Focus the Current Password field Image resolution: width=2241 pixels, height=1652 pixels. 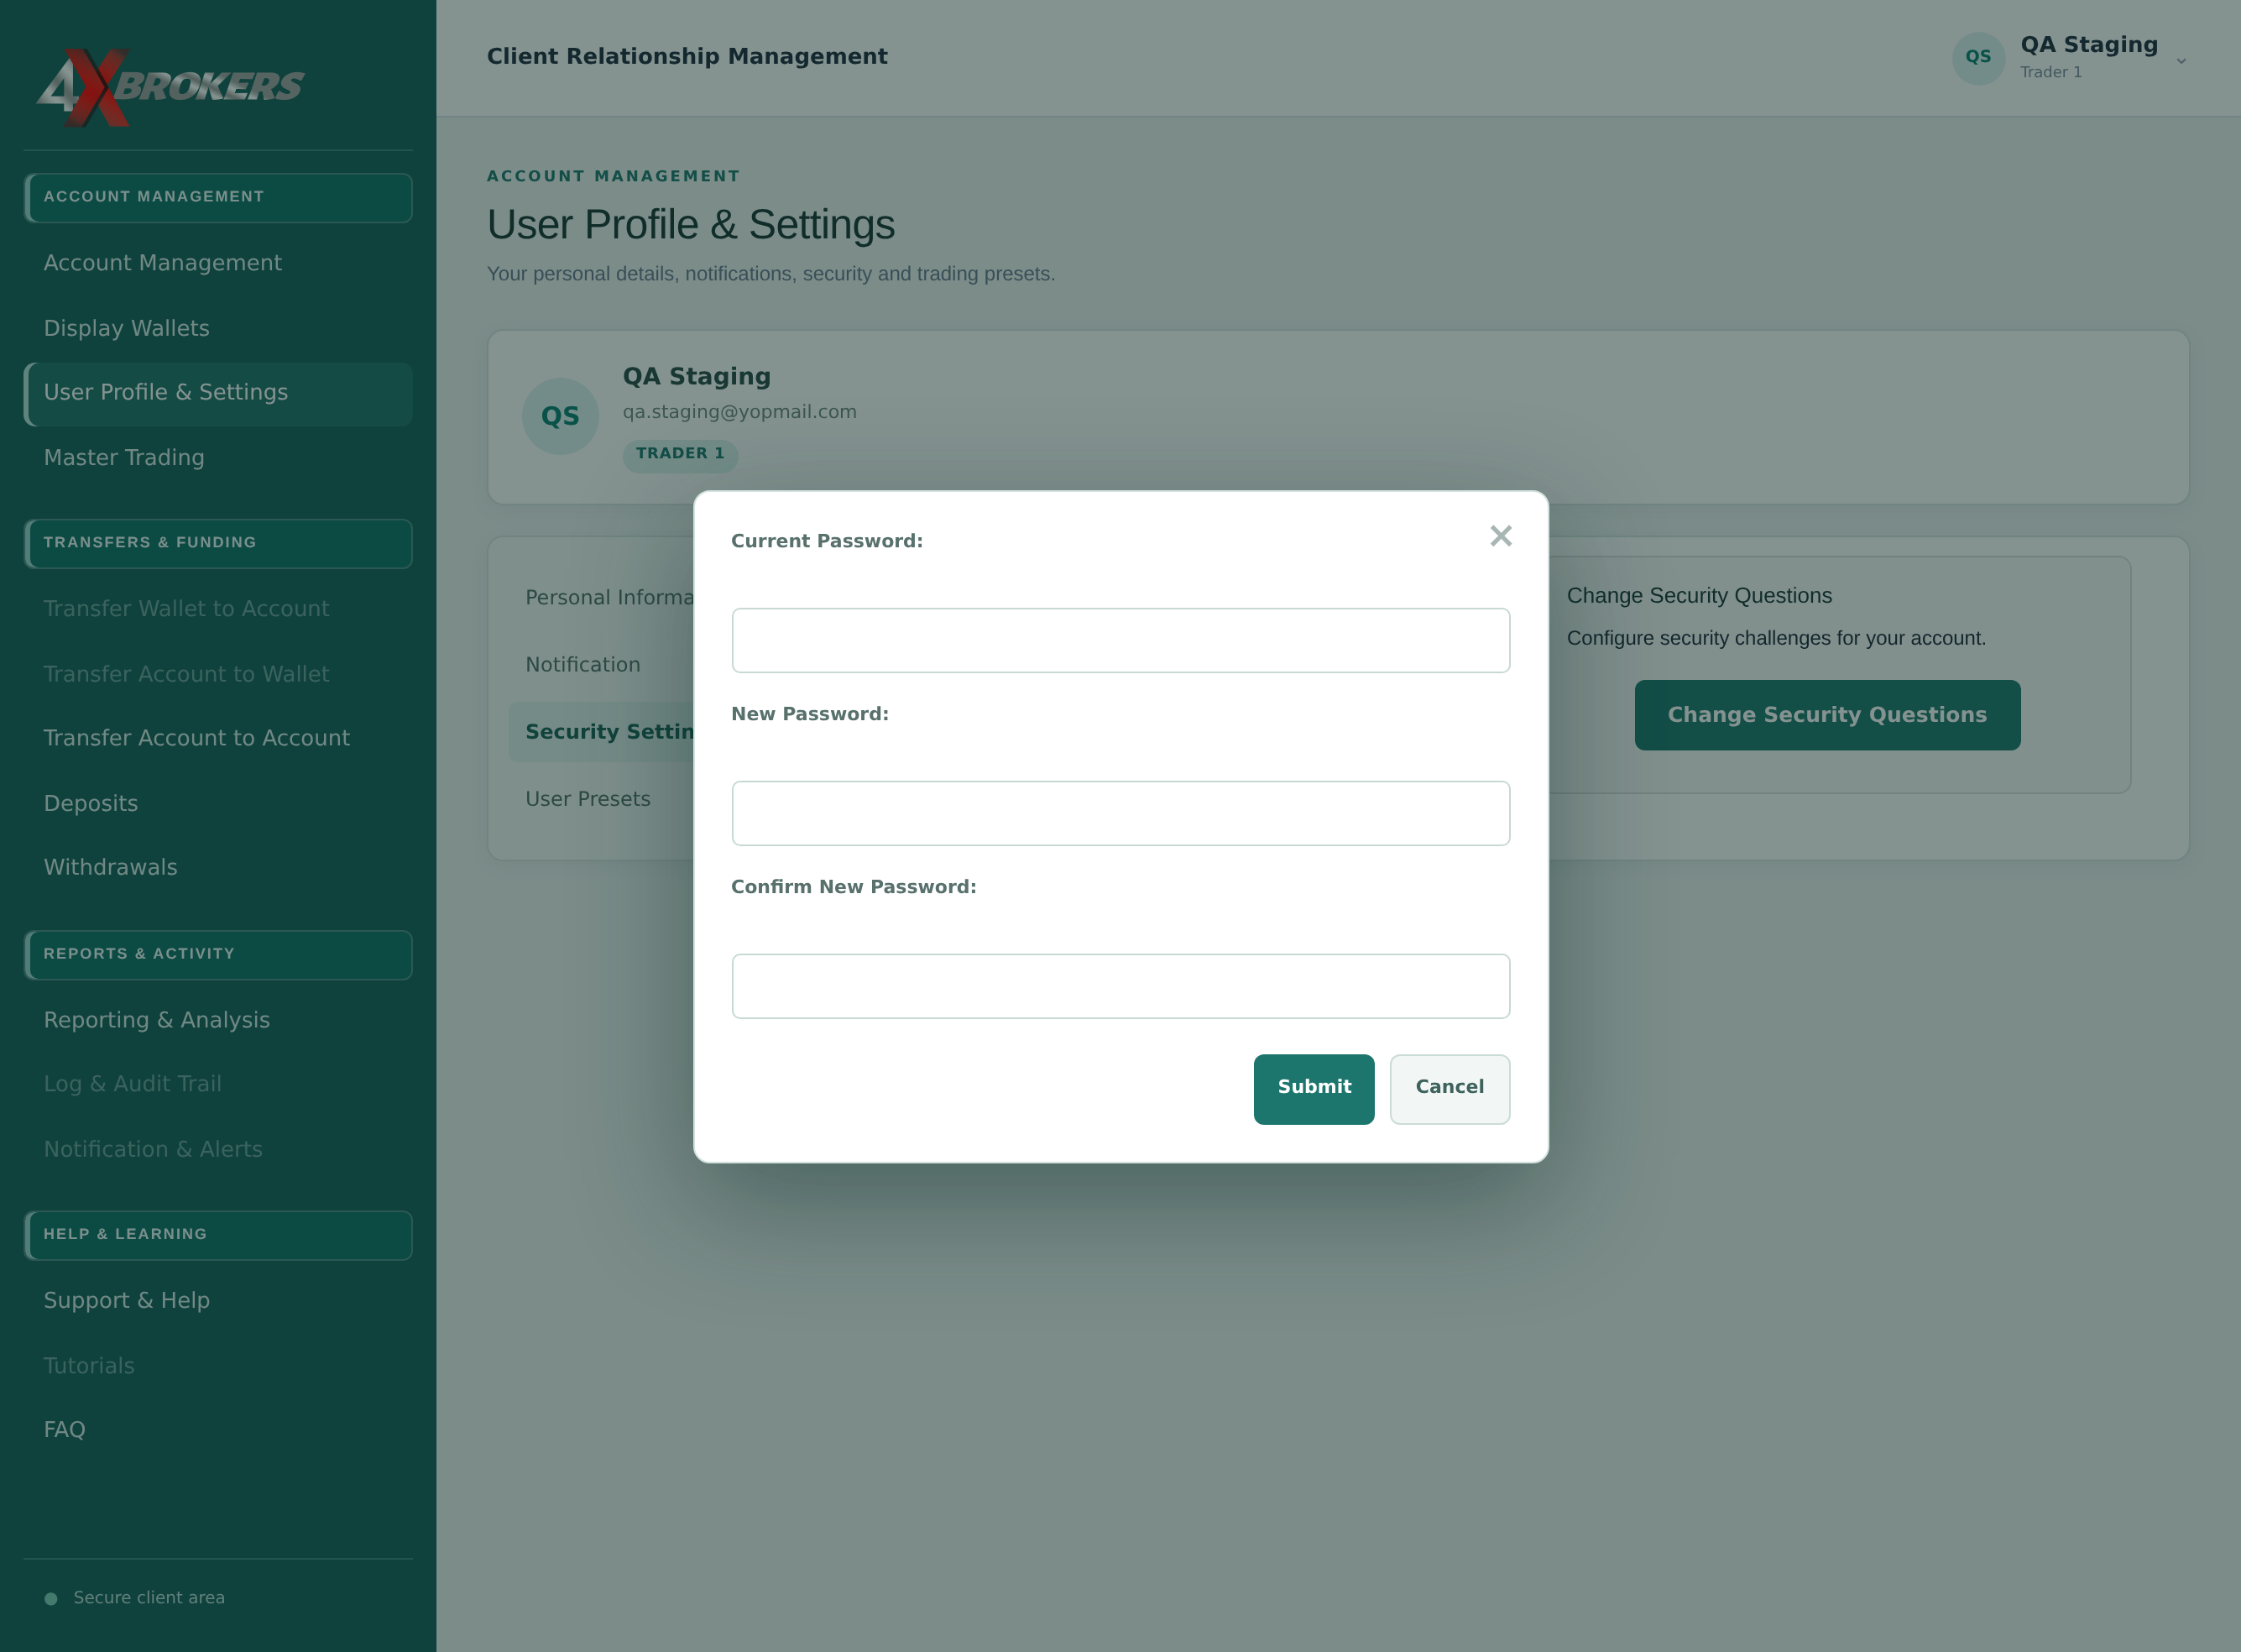click(x=1120, y=640)
